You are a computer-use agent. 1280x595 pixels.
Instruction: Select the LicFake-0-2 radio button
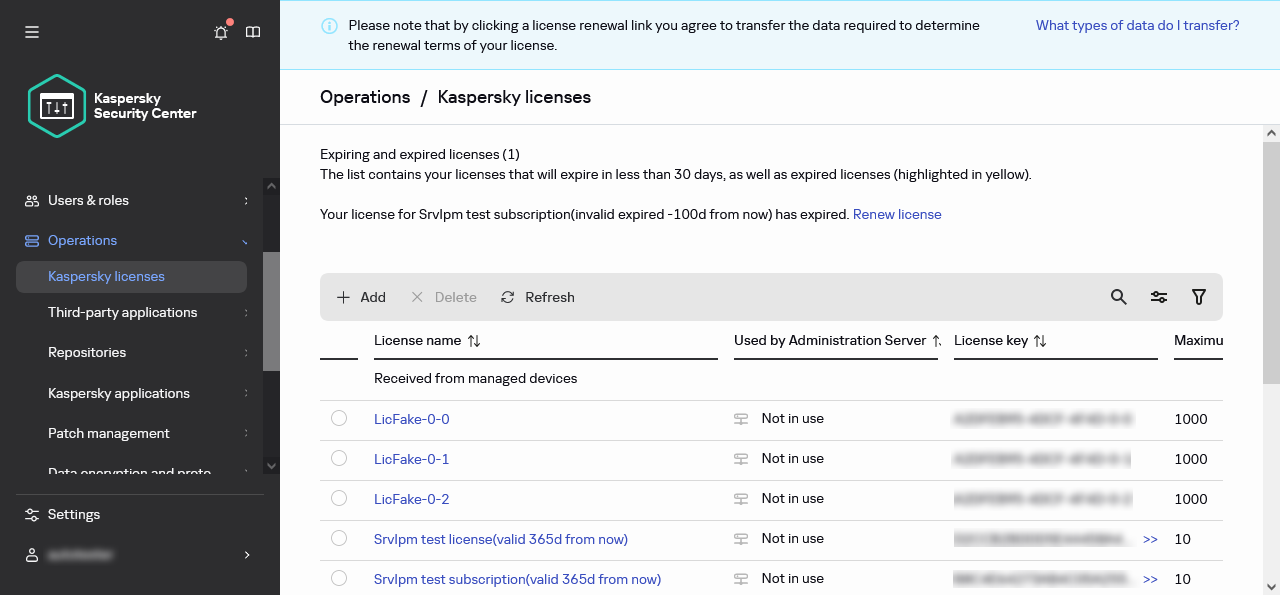point(338,498)
